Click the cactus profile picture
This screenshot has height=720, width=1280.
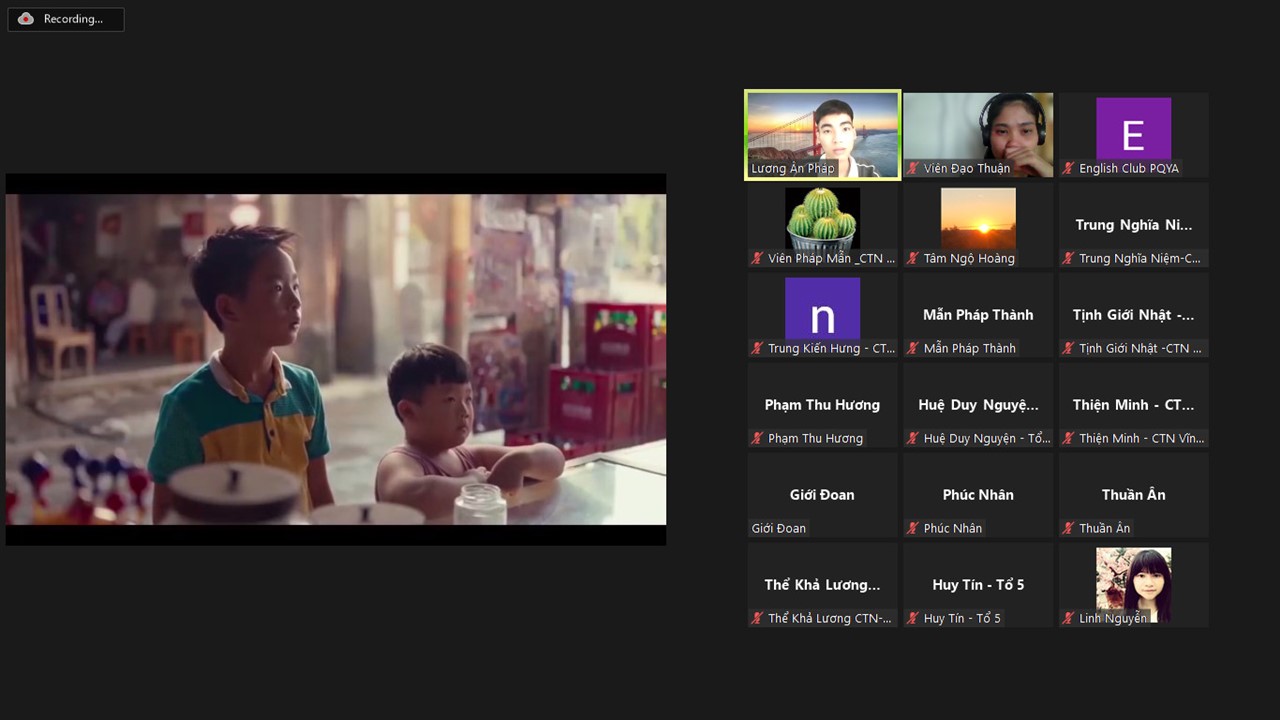pos(822,219)
